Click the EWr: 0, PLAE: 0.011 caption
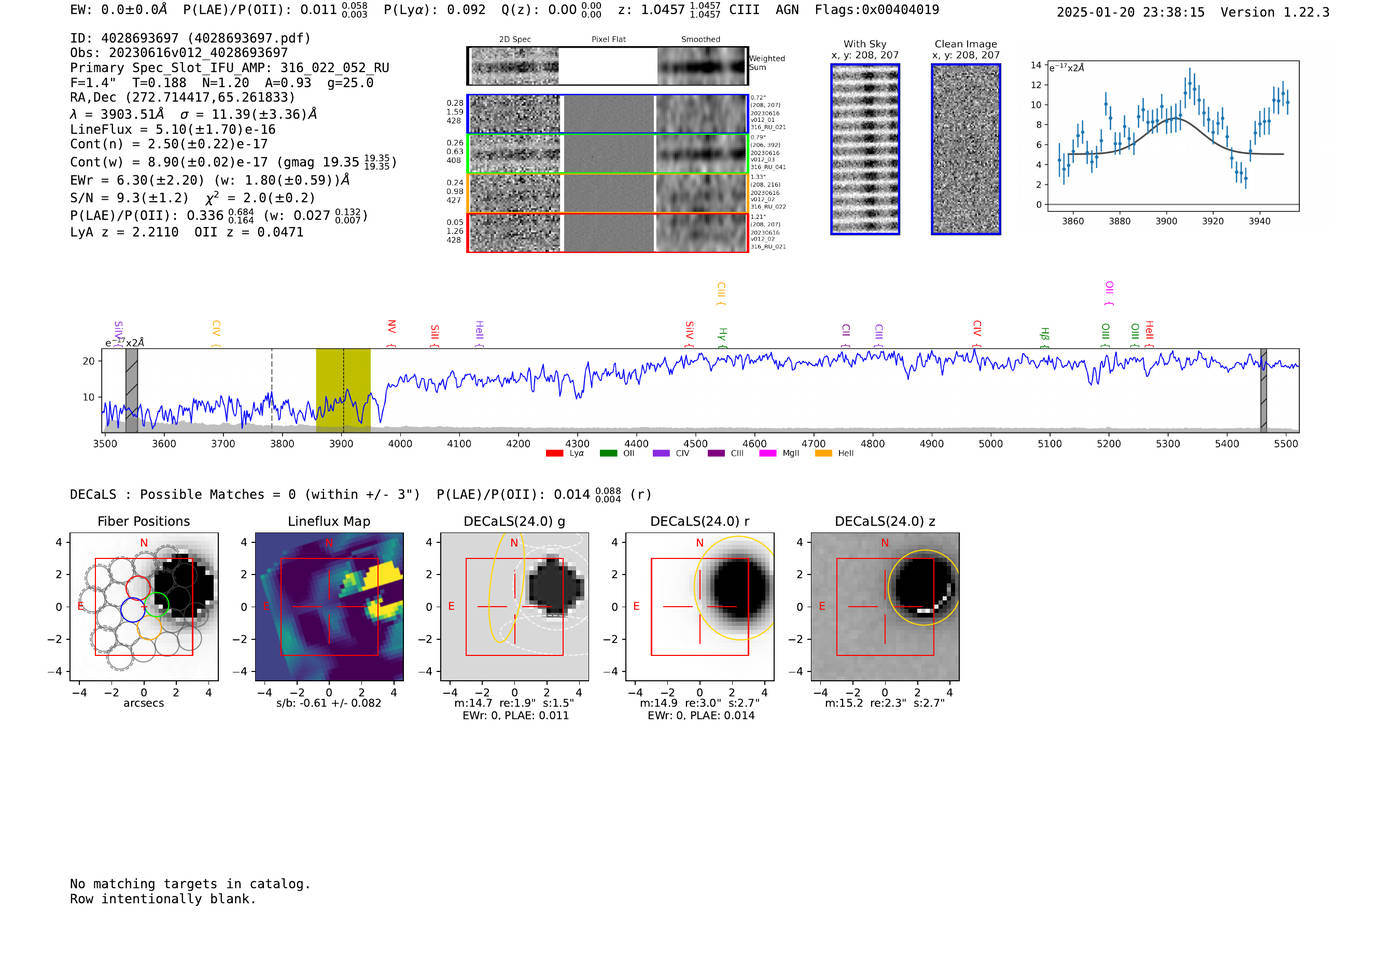 coord(515,716)
